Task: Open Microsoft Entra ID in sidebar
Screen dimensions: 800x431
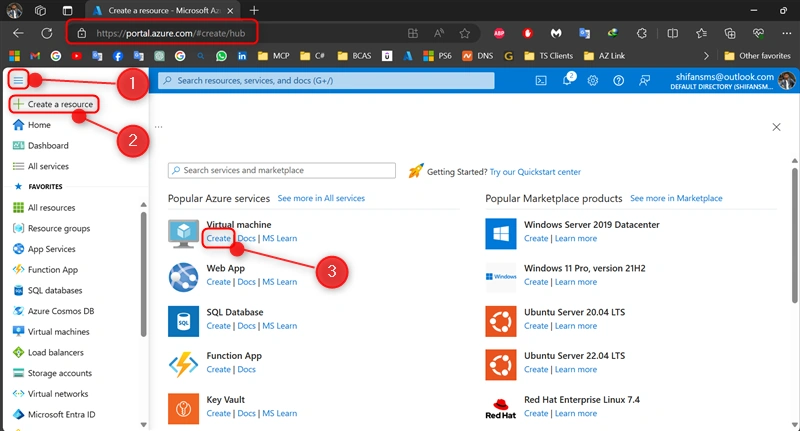Action: click(x=54, y=415)
